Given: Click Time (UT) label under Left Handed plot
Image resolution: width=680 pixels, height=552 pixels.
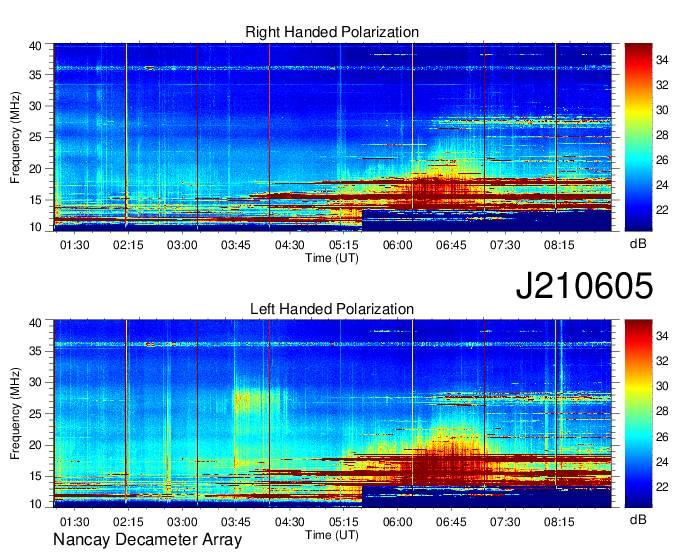Looking at the screenshot, I should tap(332, 535).
